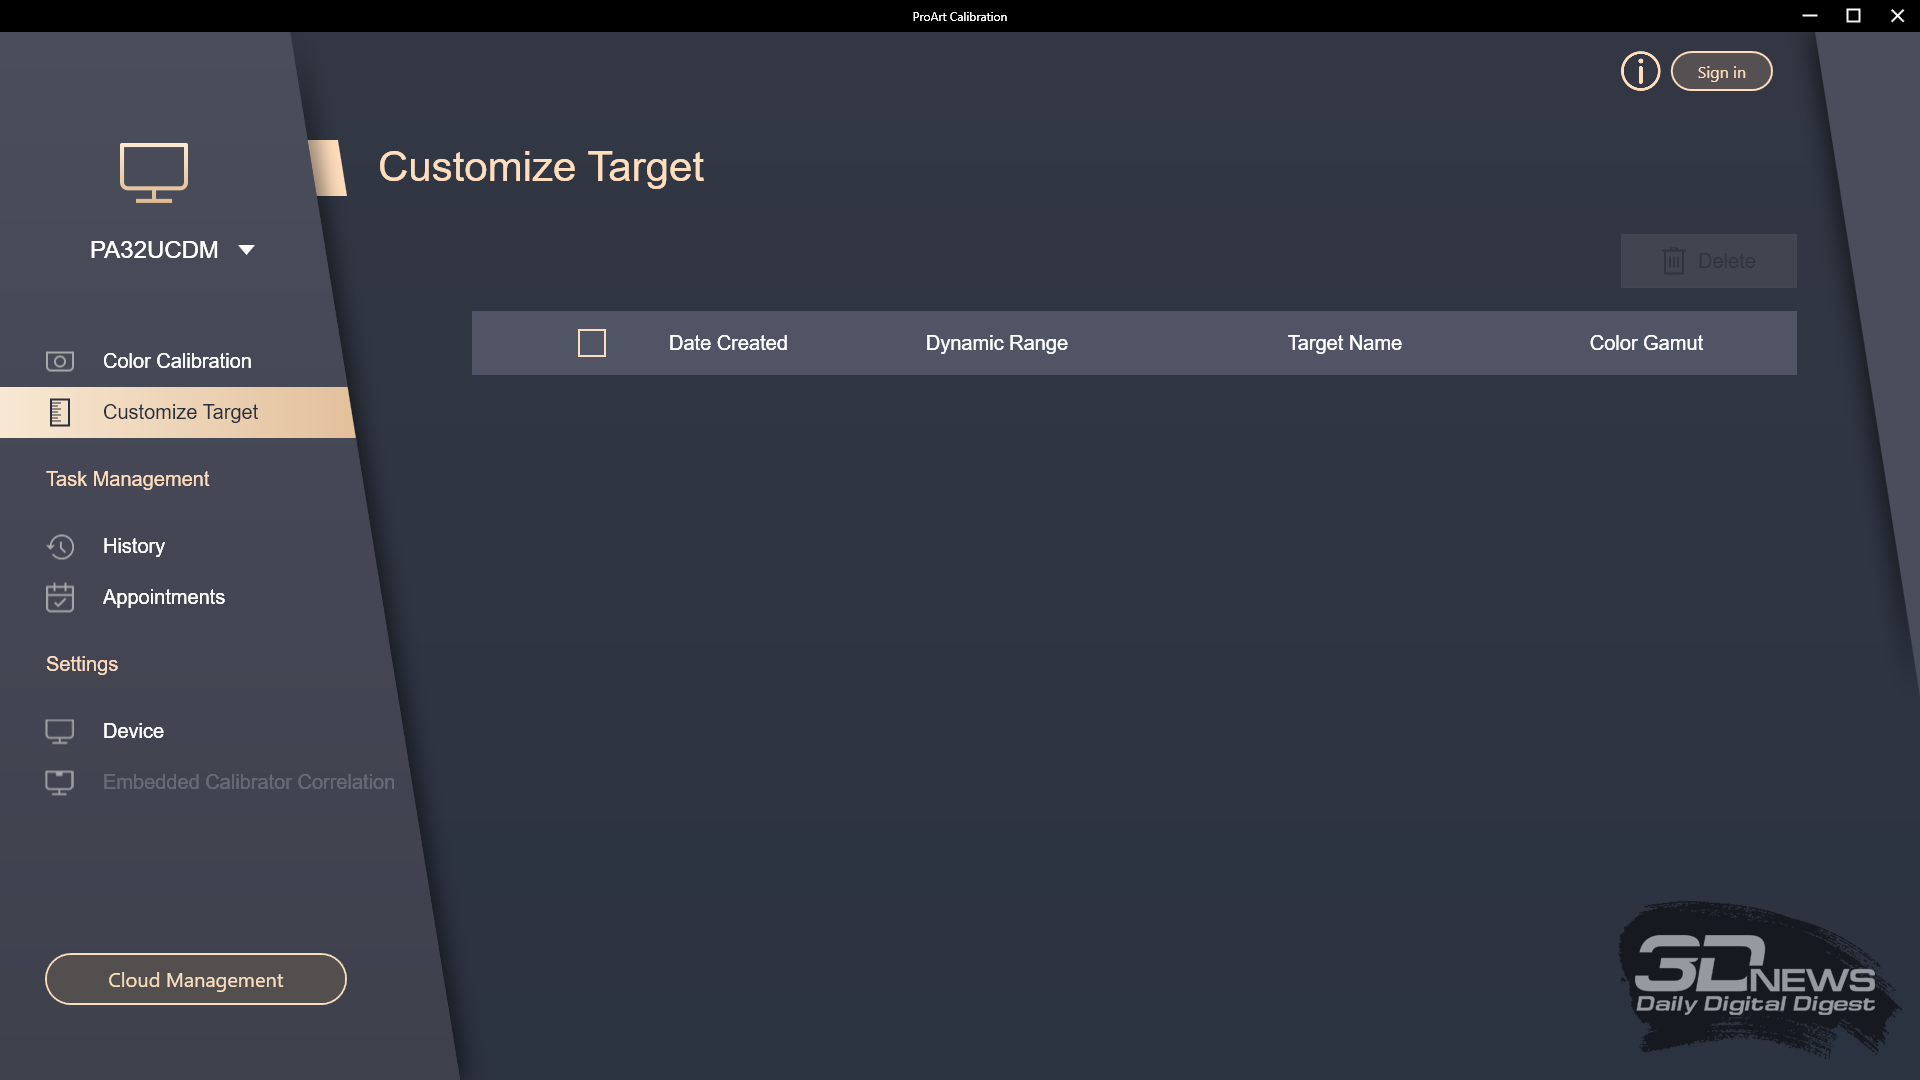
Task: Click the Embedded Calibrator Correlation icon
Action: point(60,782)
